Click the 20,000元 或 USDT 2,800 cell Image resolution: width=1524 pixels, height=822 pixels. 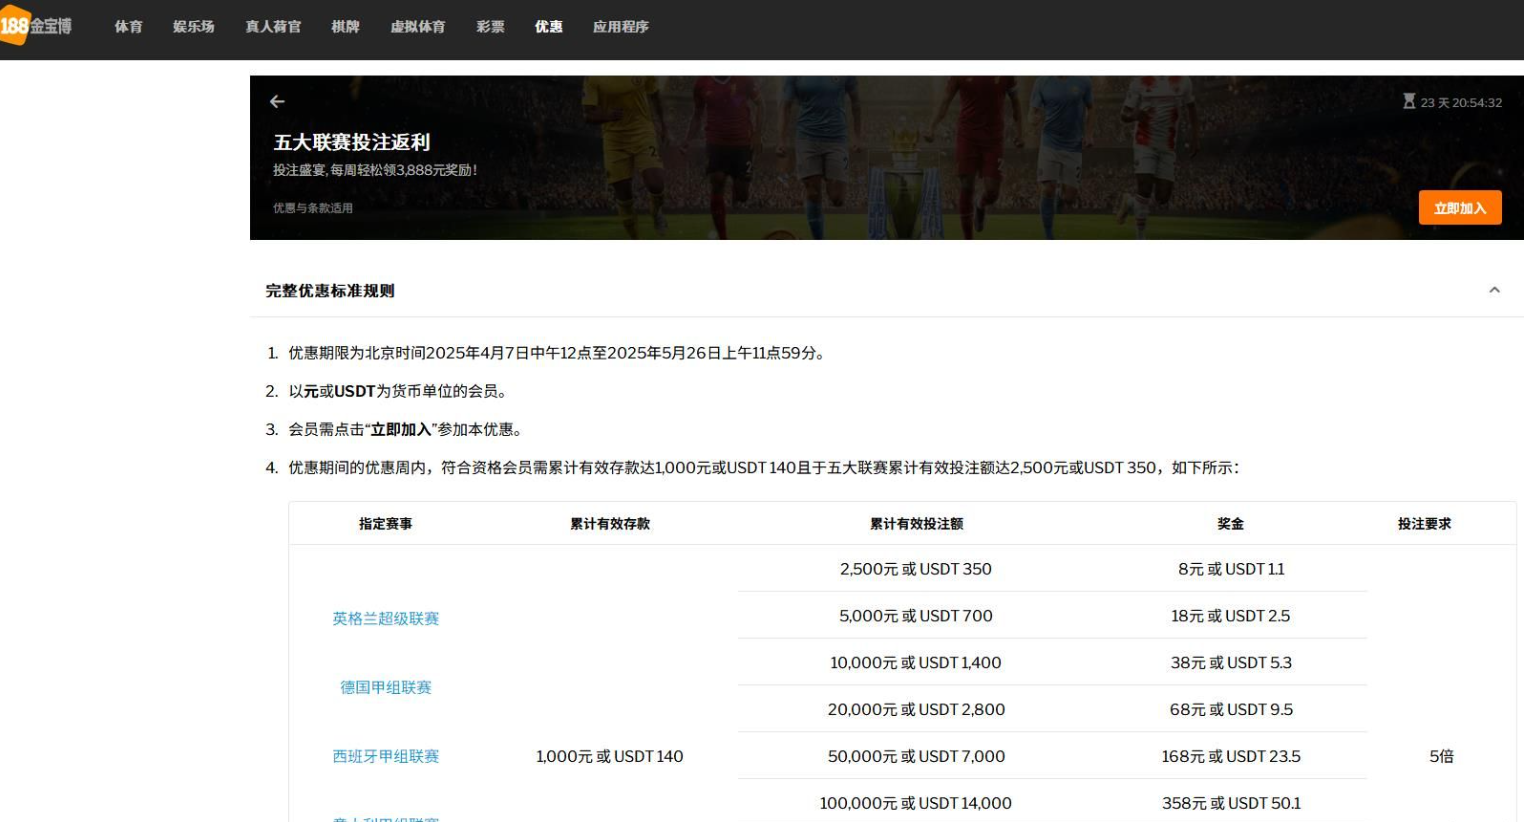tap(916, 710)
